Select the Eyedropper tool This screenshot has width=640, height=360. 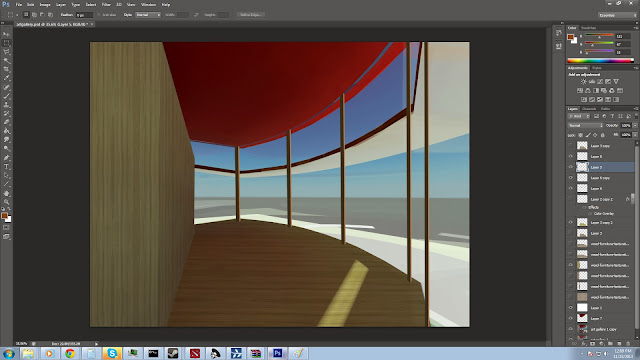coord(6,78)
